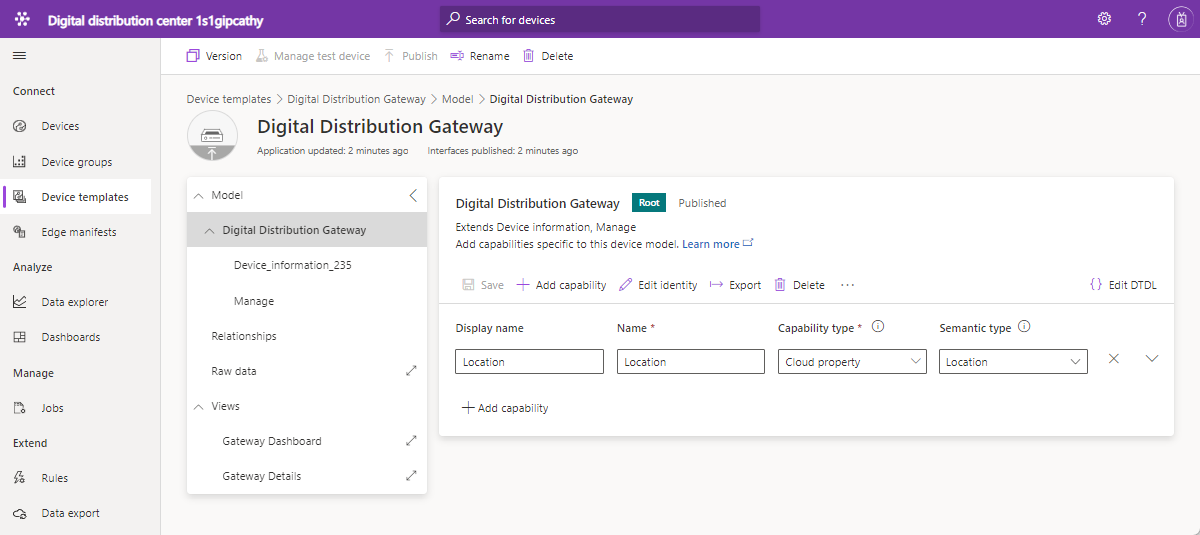Open the Learn more link
The width and height of the screenshot is (1200, 535).
pos(717,244)
